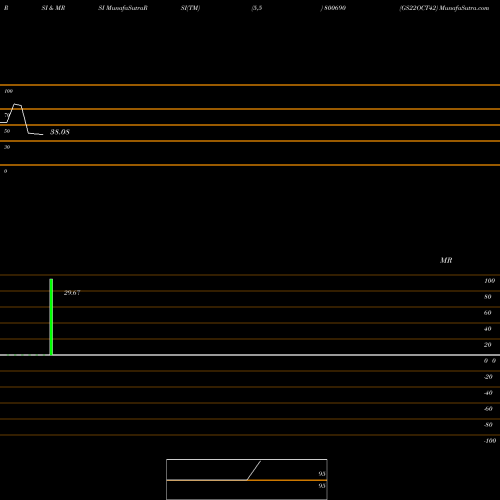Click the -100 axis label in MR panel
Image resolution: width=500 pixels, height=500 pixels.
pos(490,441)
